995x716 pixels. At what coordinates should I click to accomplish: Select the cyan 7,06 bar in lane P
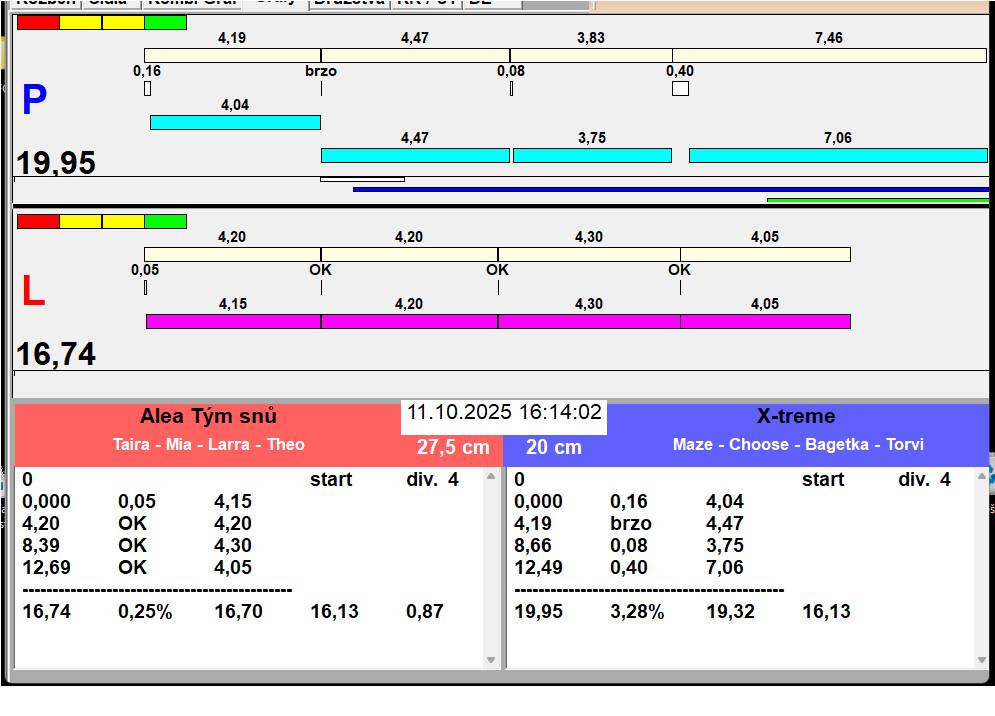click(837, 155)
